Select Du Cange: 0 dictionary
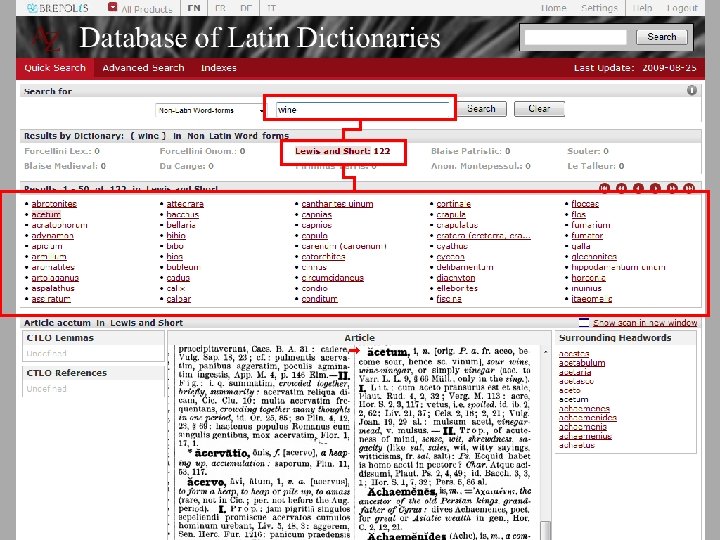 tap(186, 166)
